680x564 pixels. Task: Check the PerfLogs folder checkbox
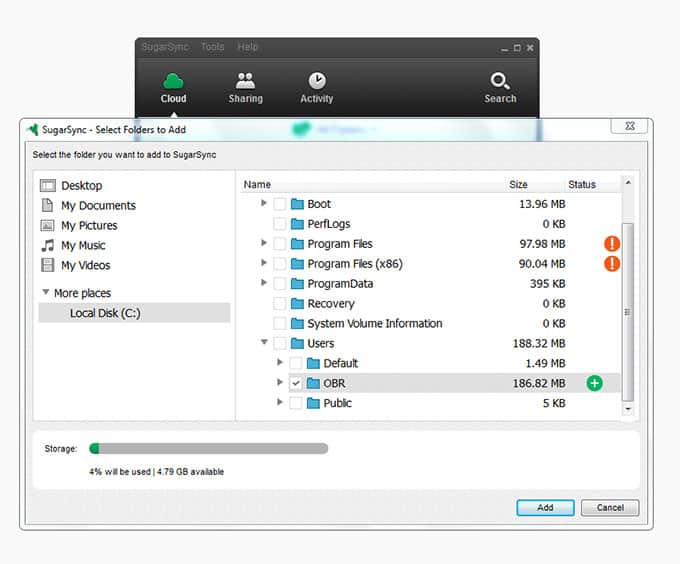(280, 224)
